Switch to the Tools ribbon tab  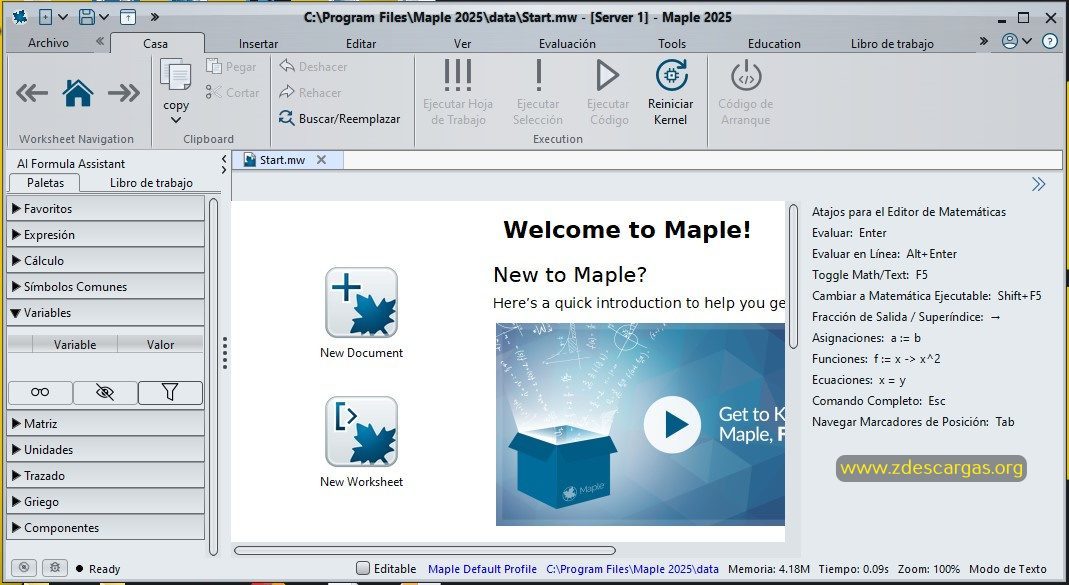[x=672, y=44]
